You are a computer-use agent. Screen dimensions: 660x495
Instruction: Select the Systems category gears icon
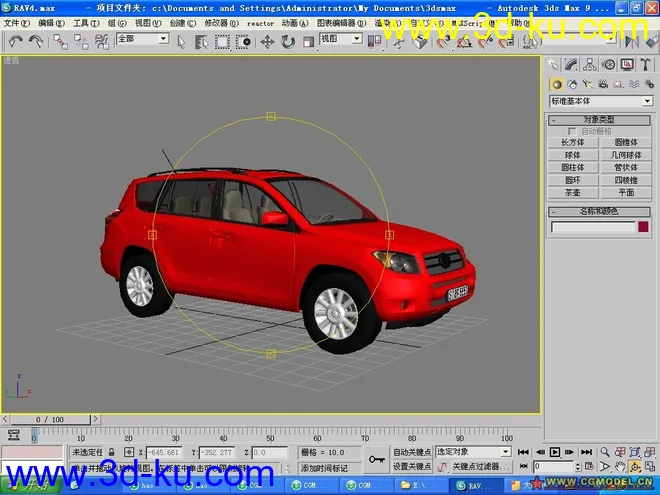(x=649, y=85)
